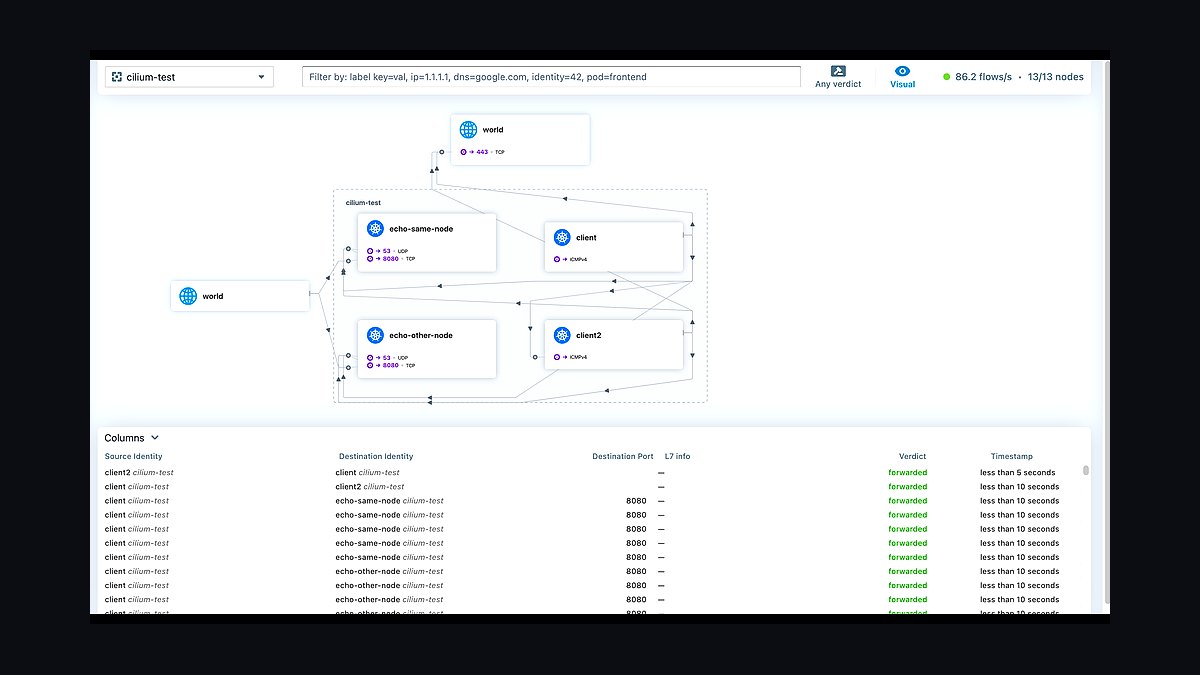1200x675 pixels.
Task: Expand the Columns chevron
Action: coord(155,438)
